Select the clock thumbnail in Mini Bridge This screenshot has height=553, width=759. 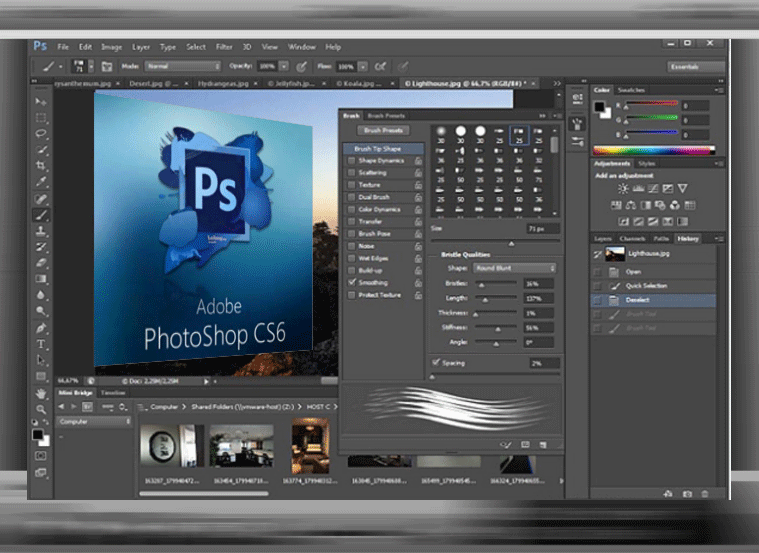coord(172,445)
